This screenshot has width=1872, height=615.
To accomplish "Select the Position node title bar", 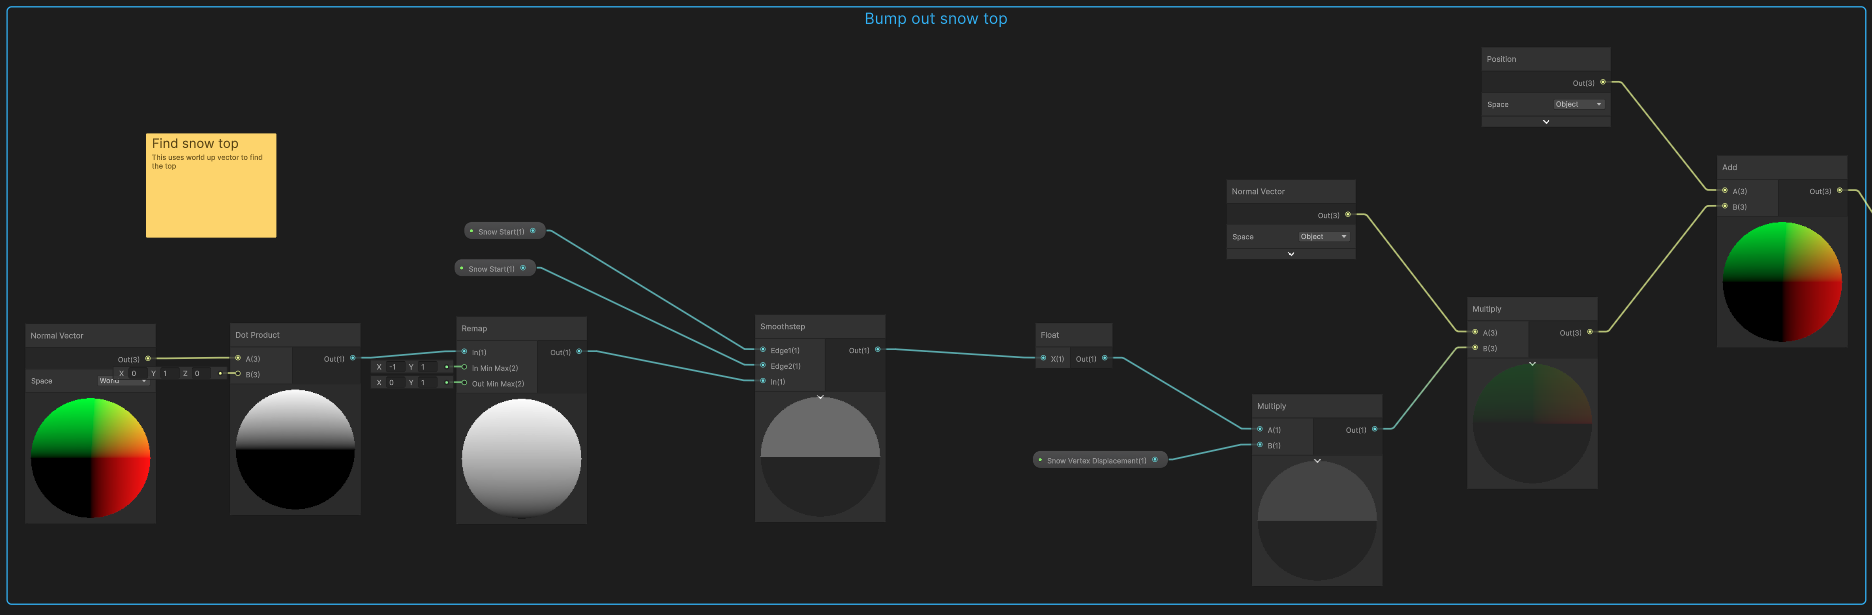I will coord(1546,59).
